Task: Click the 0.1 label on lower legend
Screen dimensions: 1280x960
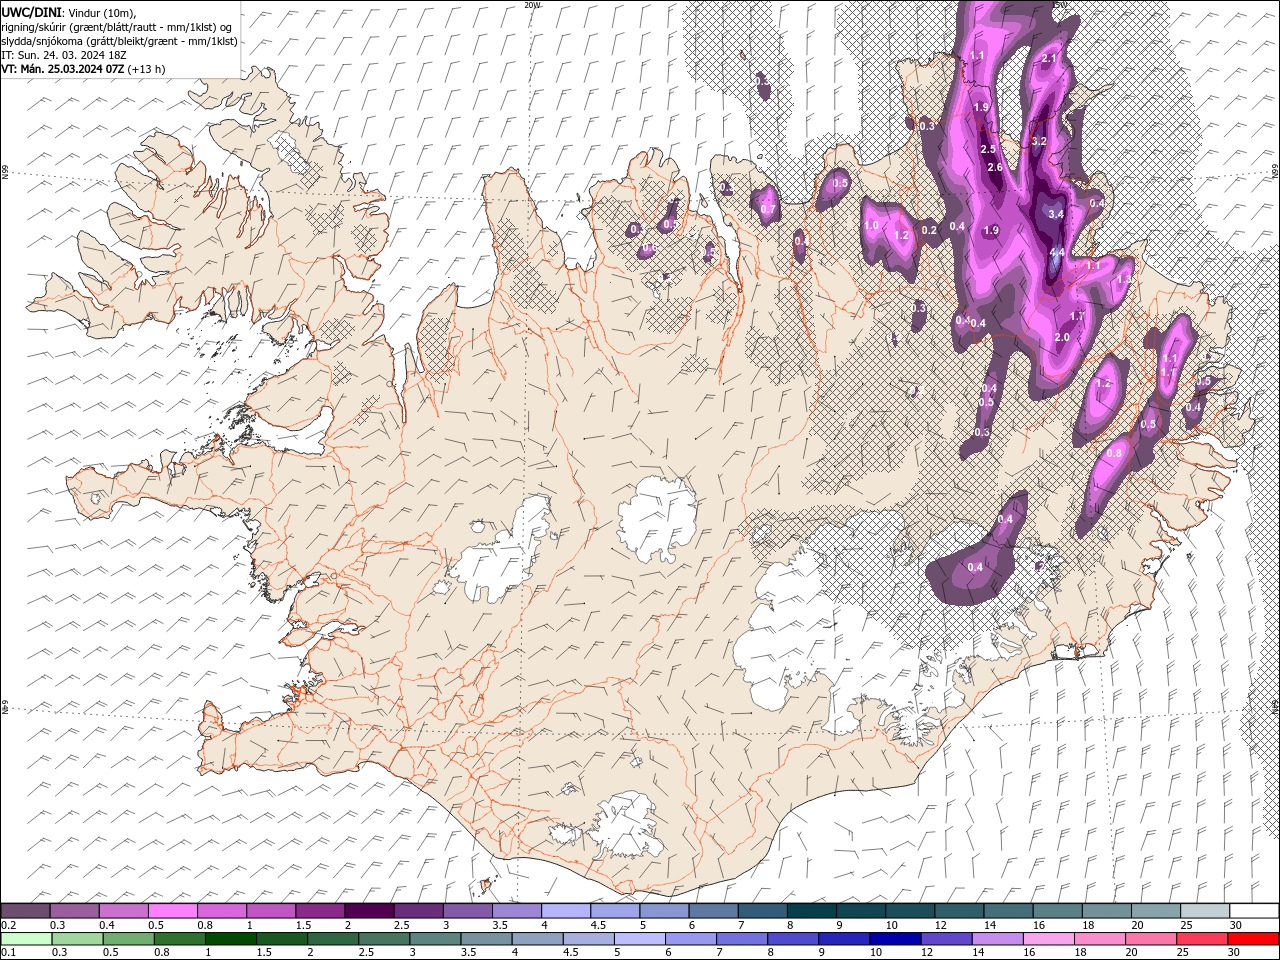Action: (8, 952)
